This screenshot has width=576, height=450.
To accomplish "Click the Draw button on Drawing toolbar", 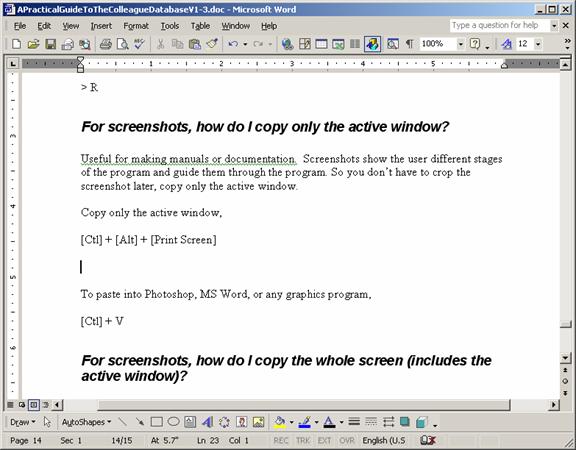I will 22,422.
